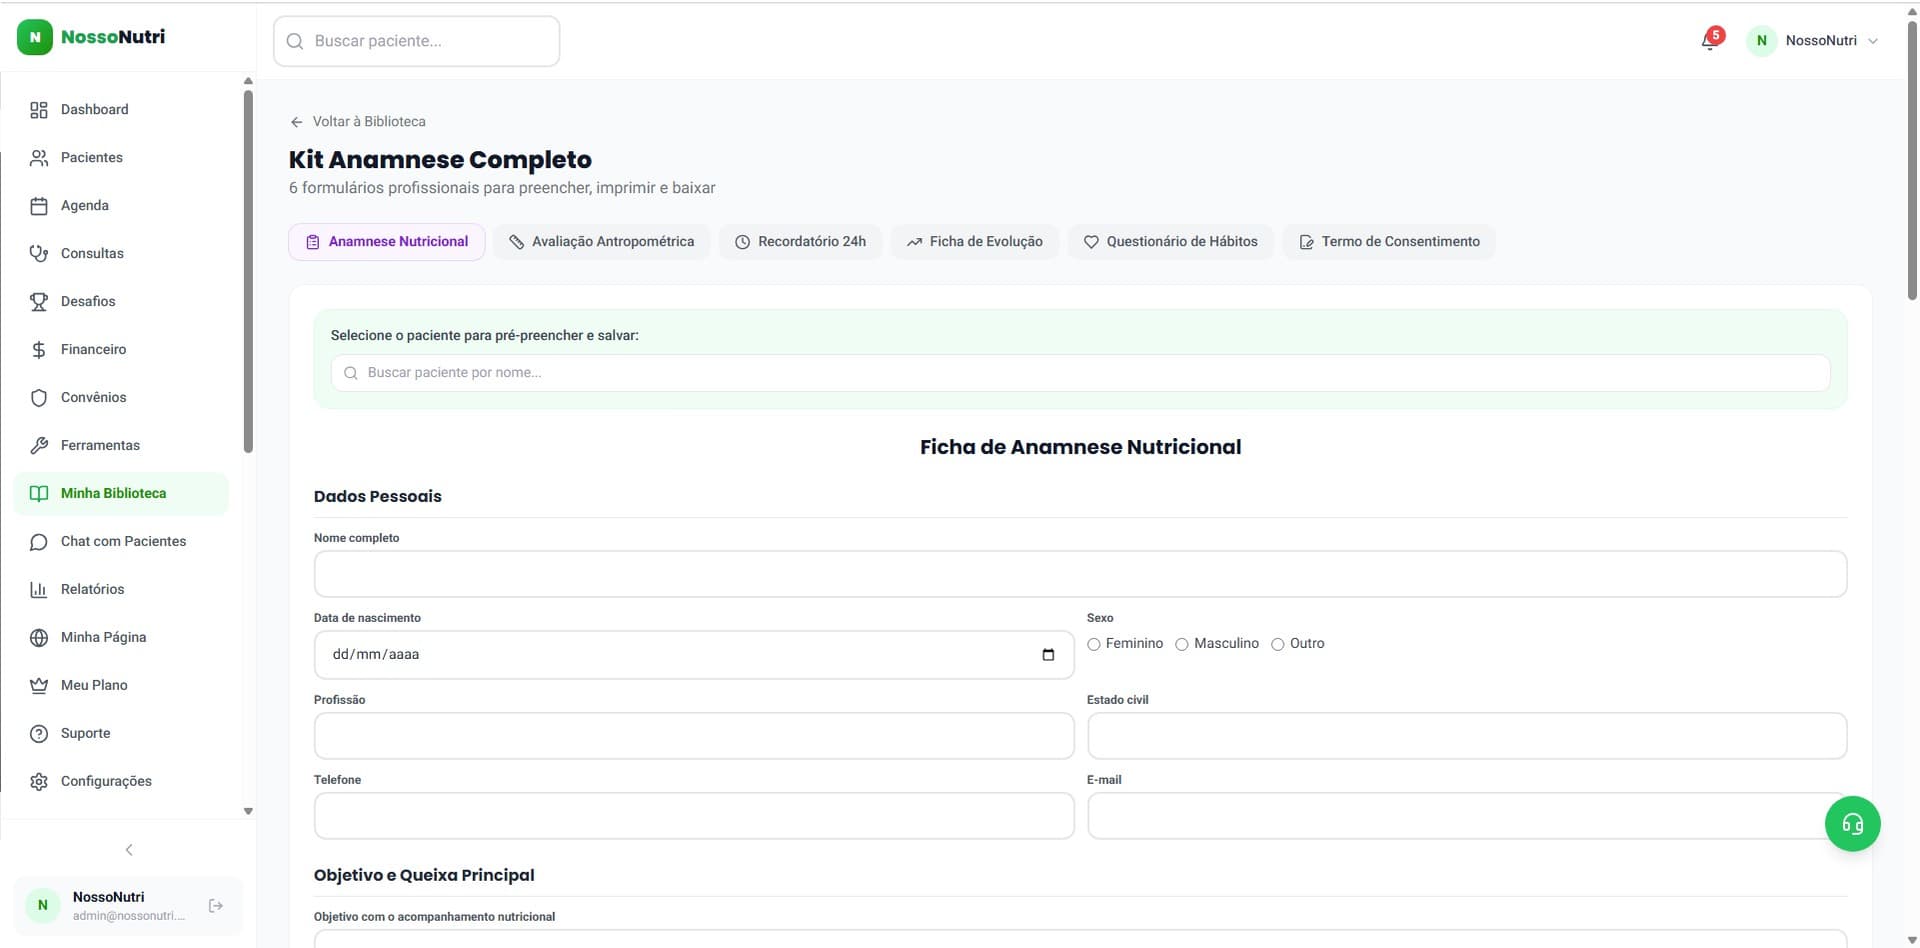Click the N avatar in top bar

pyautogui.click(x=1761, y=41)
